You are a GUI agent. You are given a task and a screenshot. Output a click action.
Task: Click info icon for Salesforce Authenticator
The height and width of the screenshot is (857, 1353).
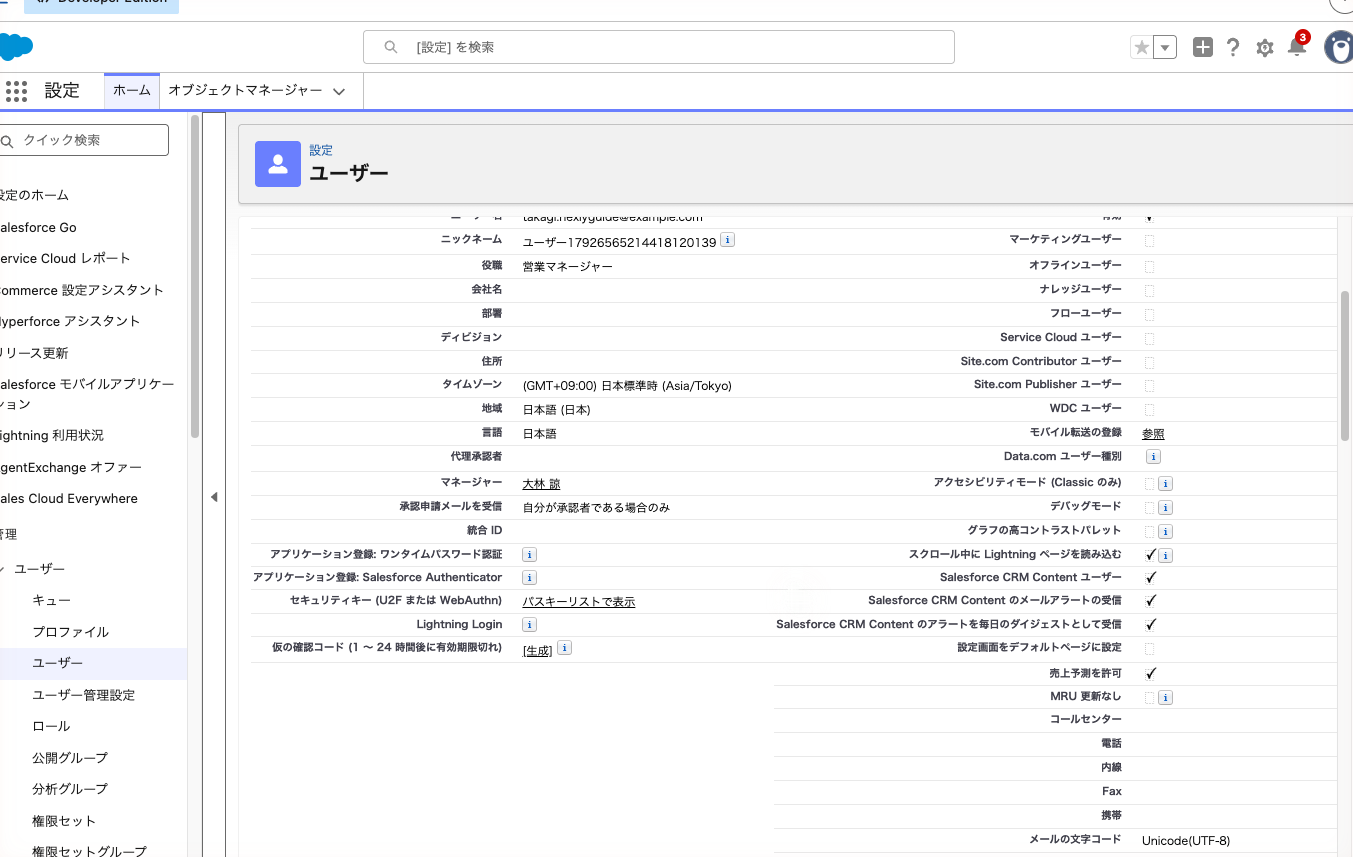pos(530,577)
